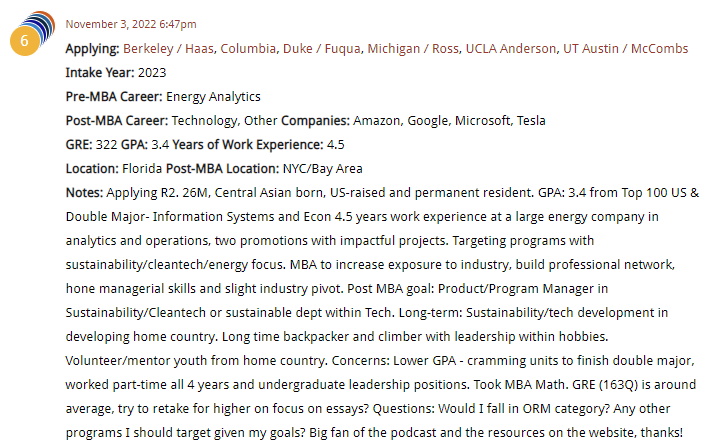Click the Energy Analytics pre-MBA career text
This screenshot has height=447, width=721.
click(x=213, y=97)
